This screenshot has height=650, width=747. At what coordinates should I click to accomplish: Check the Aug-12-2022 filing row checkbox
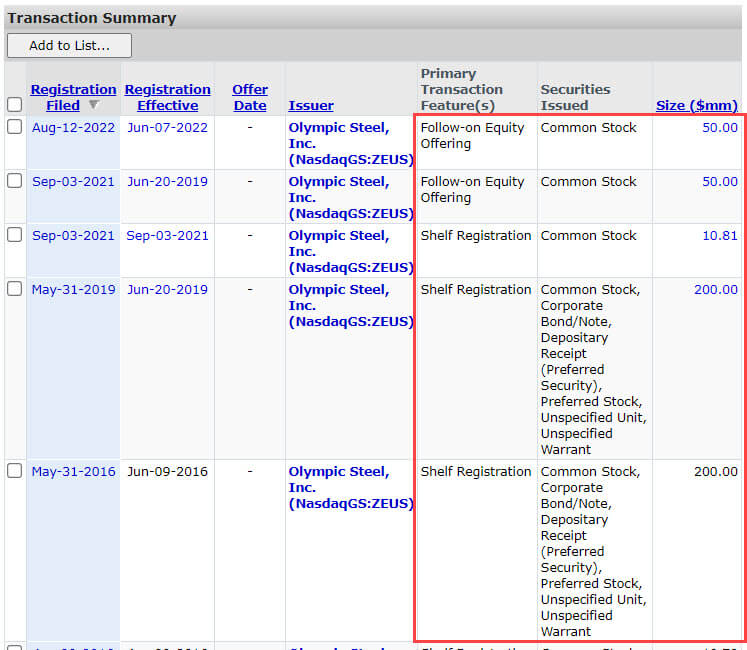pos(15,127)
